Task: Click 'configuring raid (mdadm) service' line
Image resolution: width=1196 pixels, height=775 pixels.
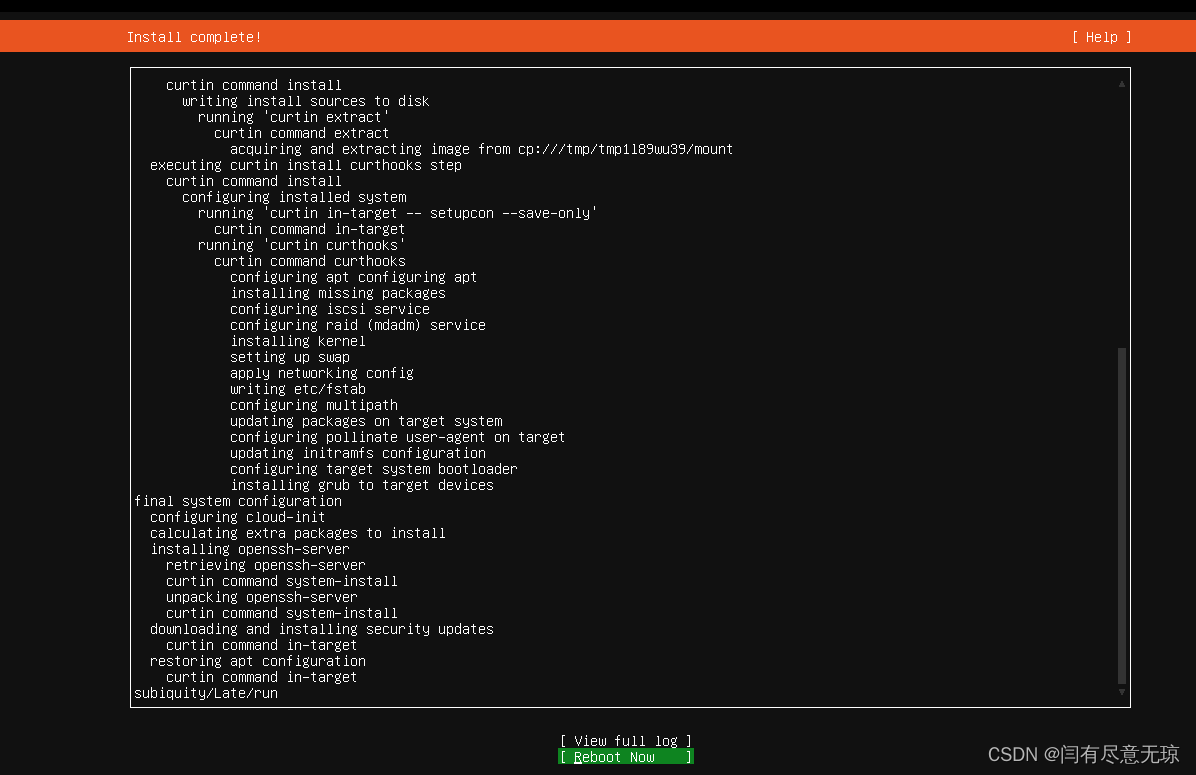Action: coord(358,324)
